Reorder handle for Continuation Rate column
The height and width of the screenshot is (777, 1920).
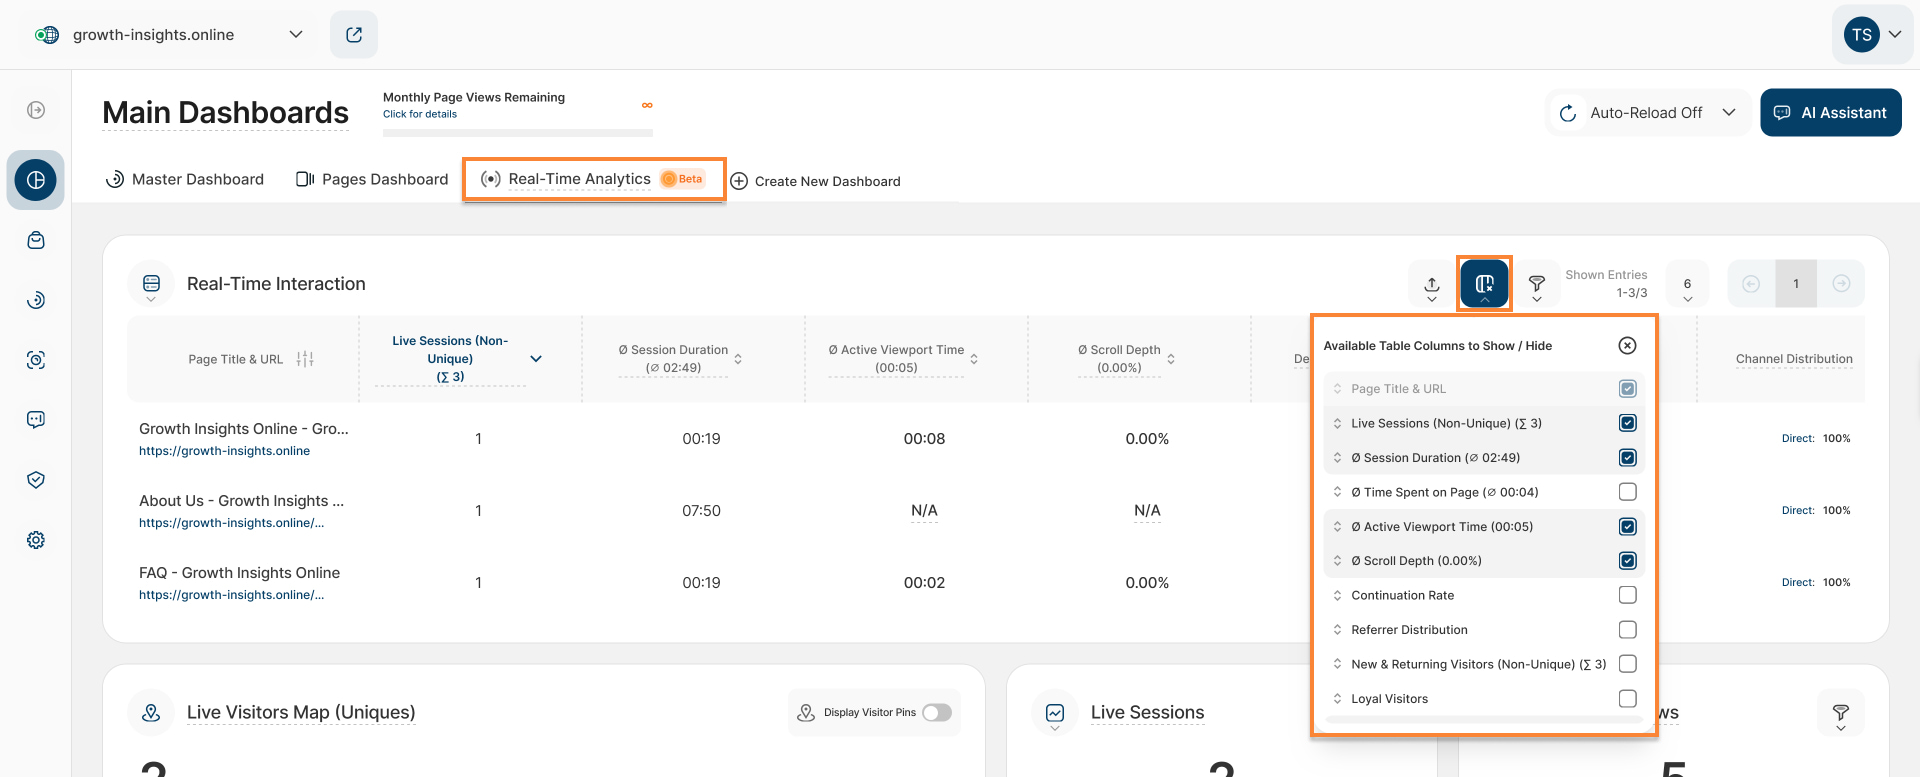(x=1337, y=596)
